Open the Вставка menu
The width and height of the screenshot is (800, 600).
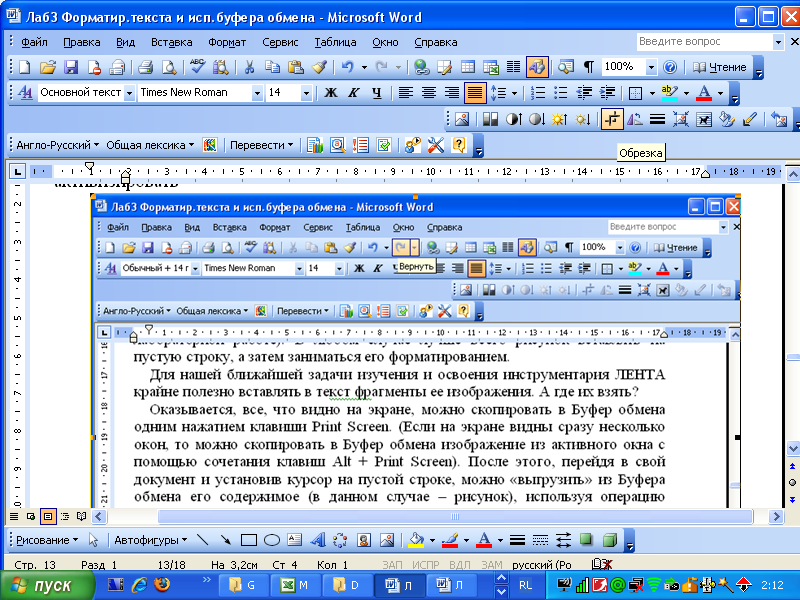coord(171,42)
